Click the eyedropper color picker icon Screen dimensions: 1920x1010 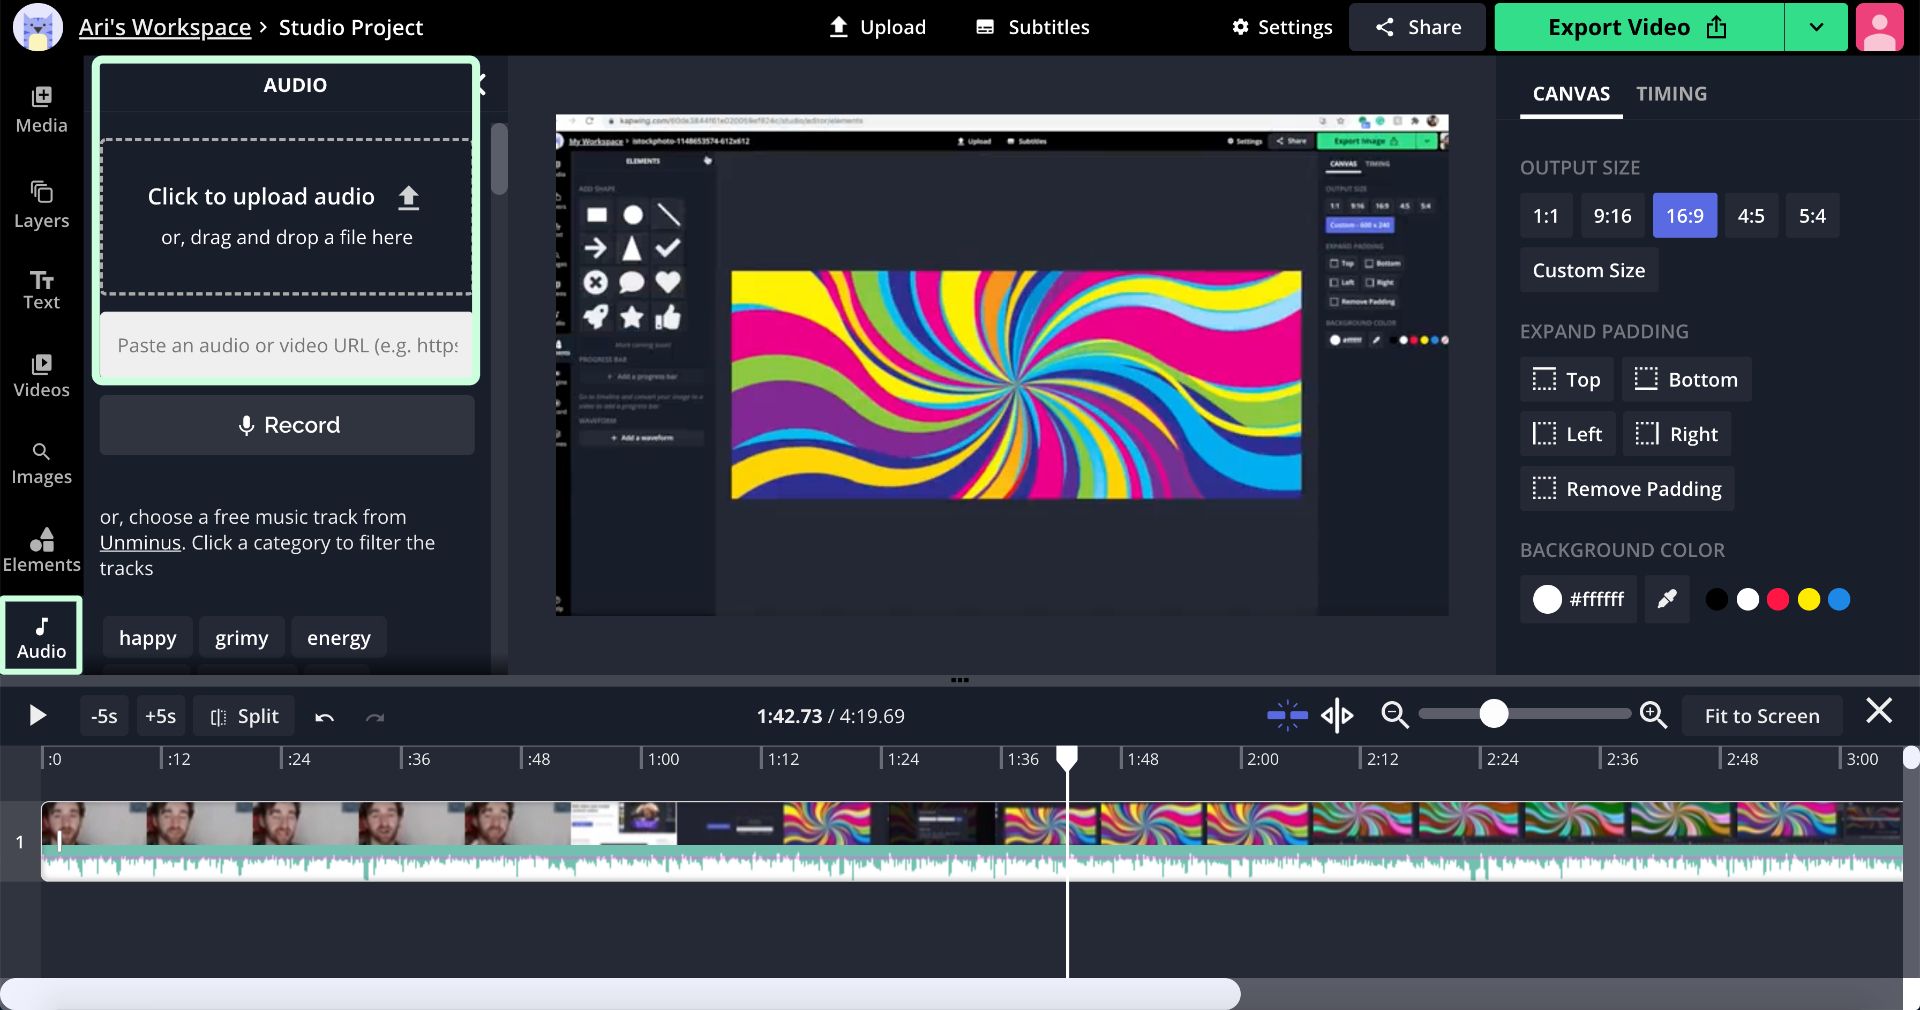(x=1666, y=599)
